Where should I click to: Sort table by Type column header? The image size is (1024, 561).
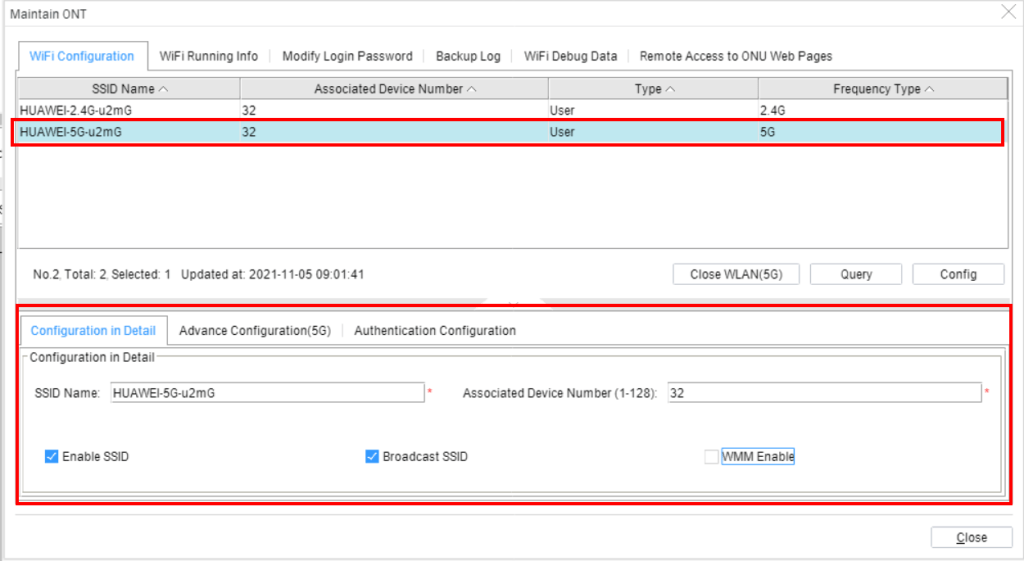coord(654,89)
